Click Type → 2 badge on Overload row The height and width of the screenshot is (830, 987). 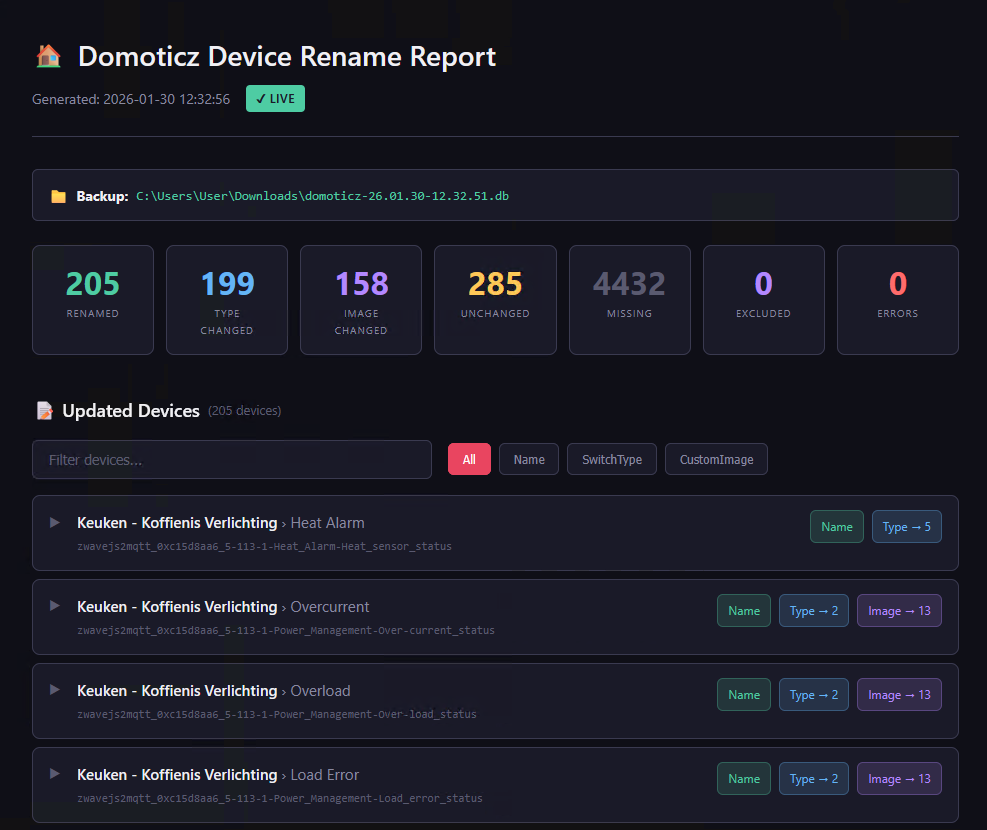tap(813, 695)
